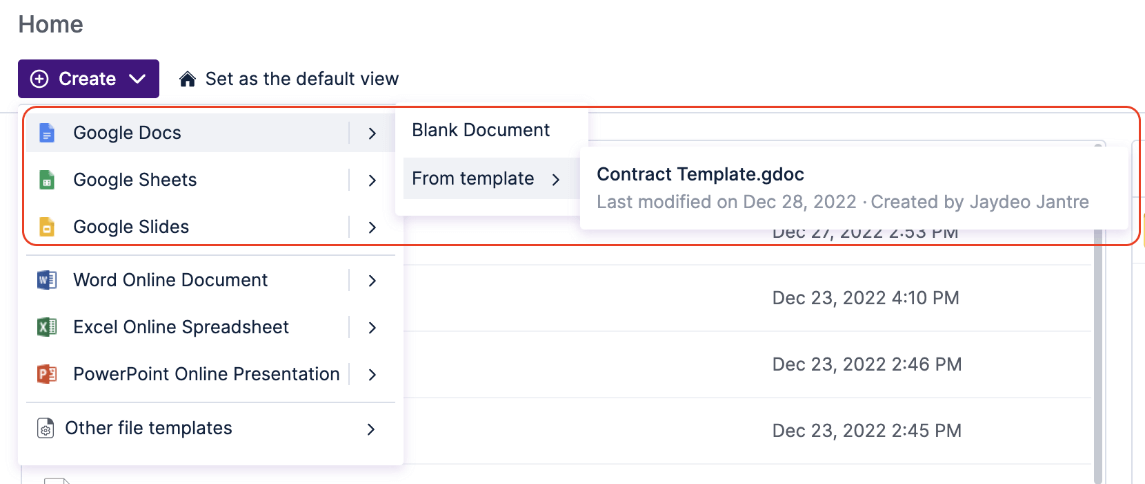Viewport: 1145px width, 484px height.
Task: Click Set as the default view
Action: coord(301,79)
